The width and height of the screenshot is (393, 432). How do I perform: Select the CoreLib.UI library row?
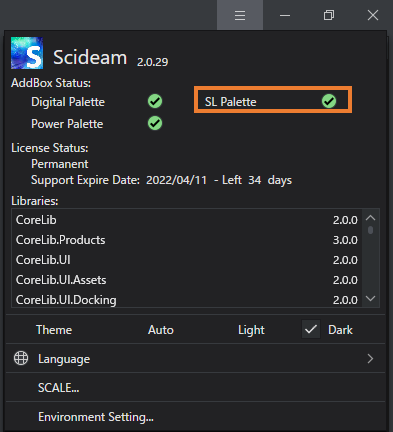[187, 260]
